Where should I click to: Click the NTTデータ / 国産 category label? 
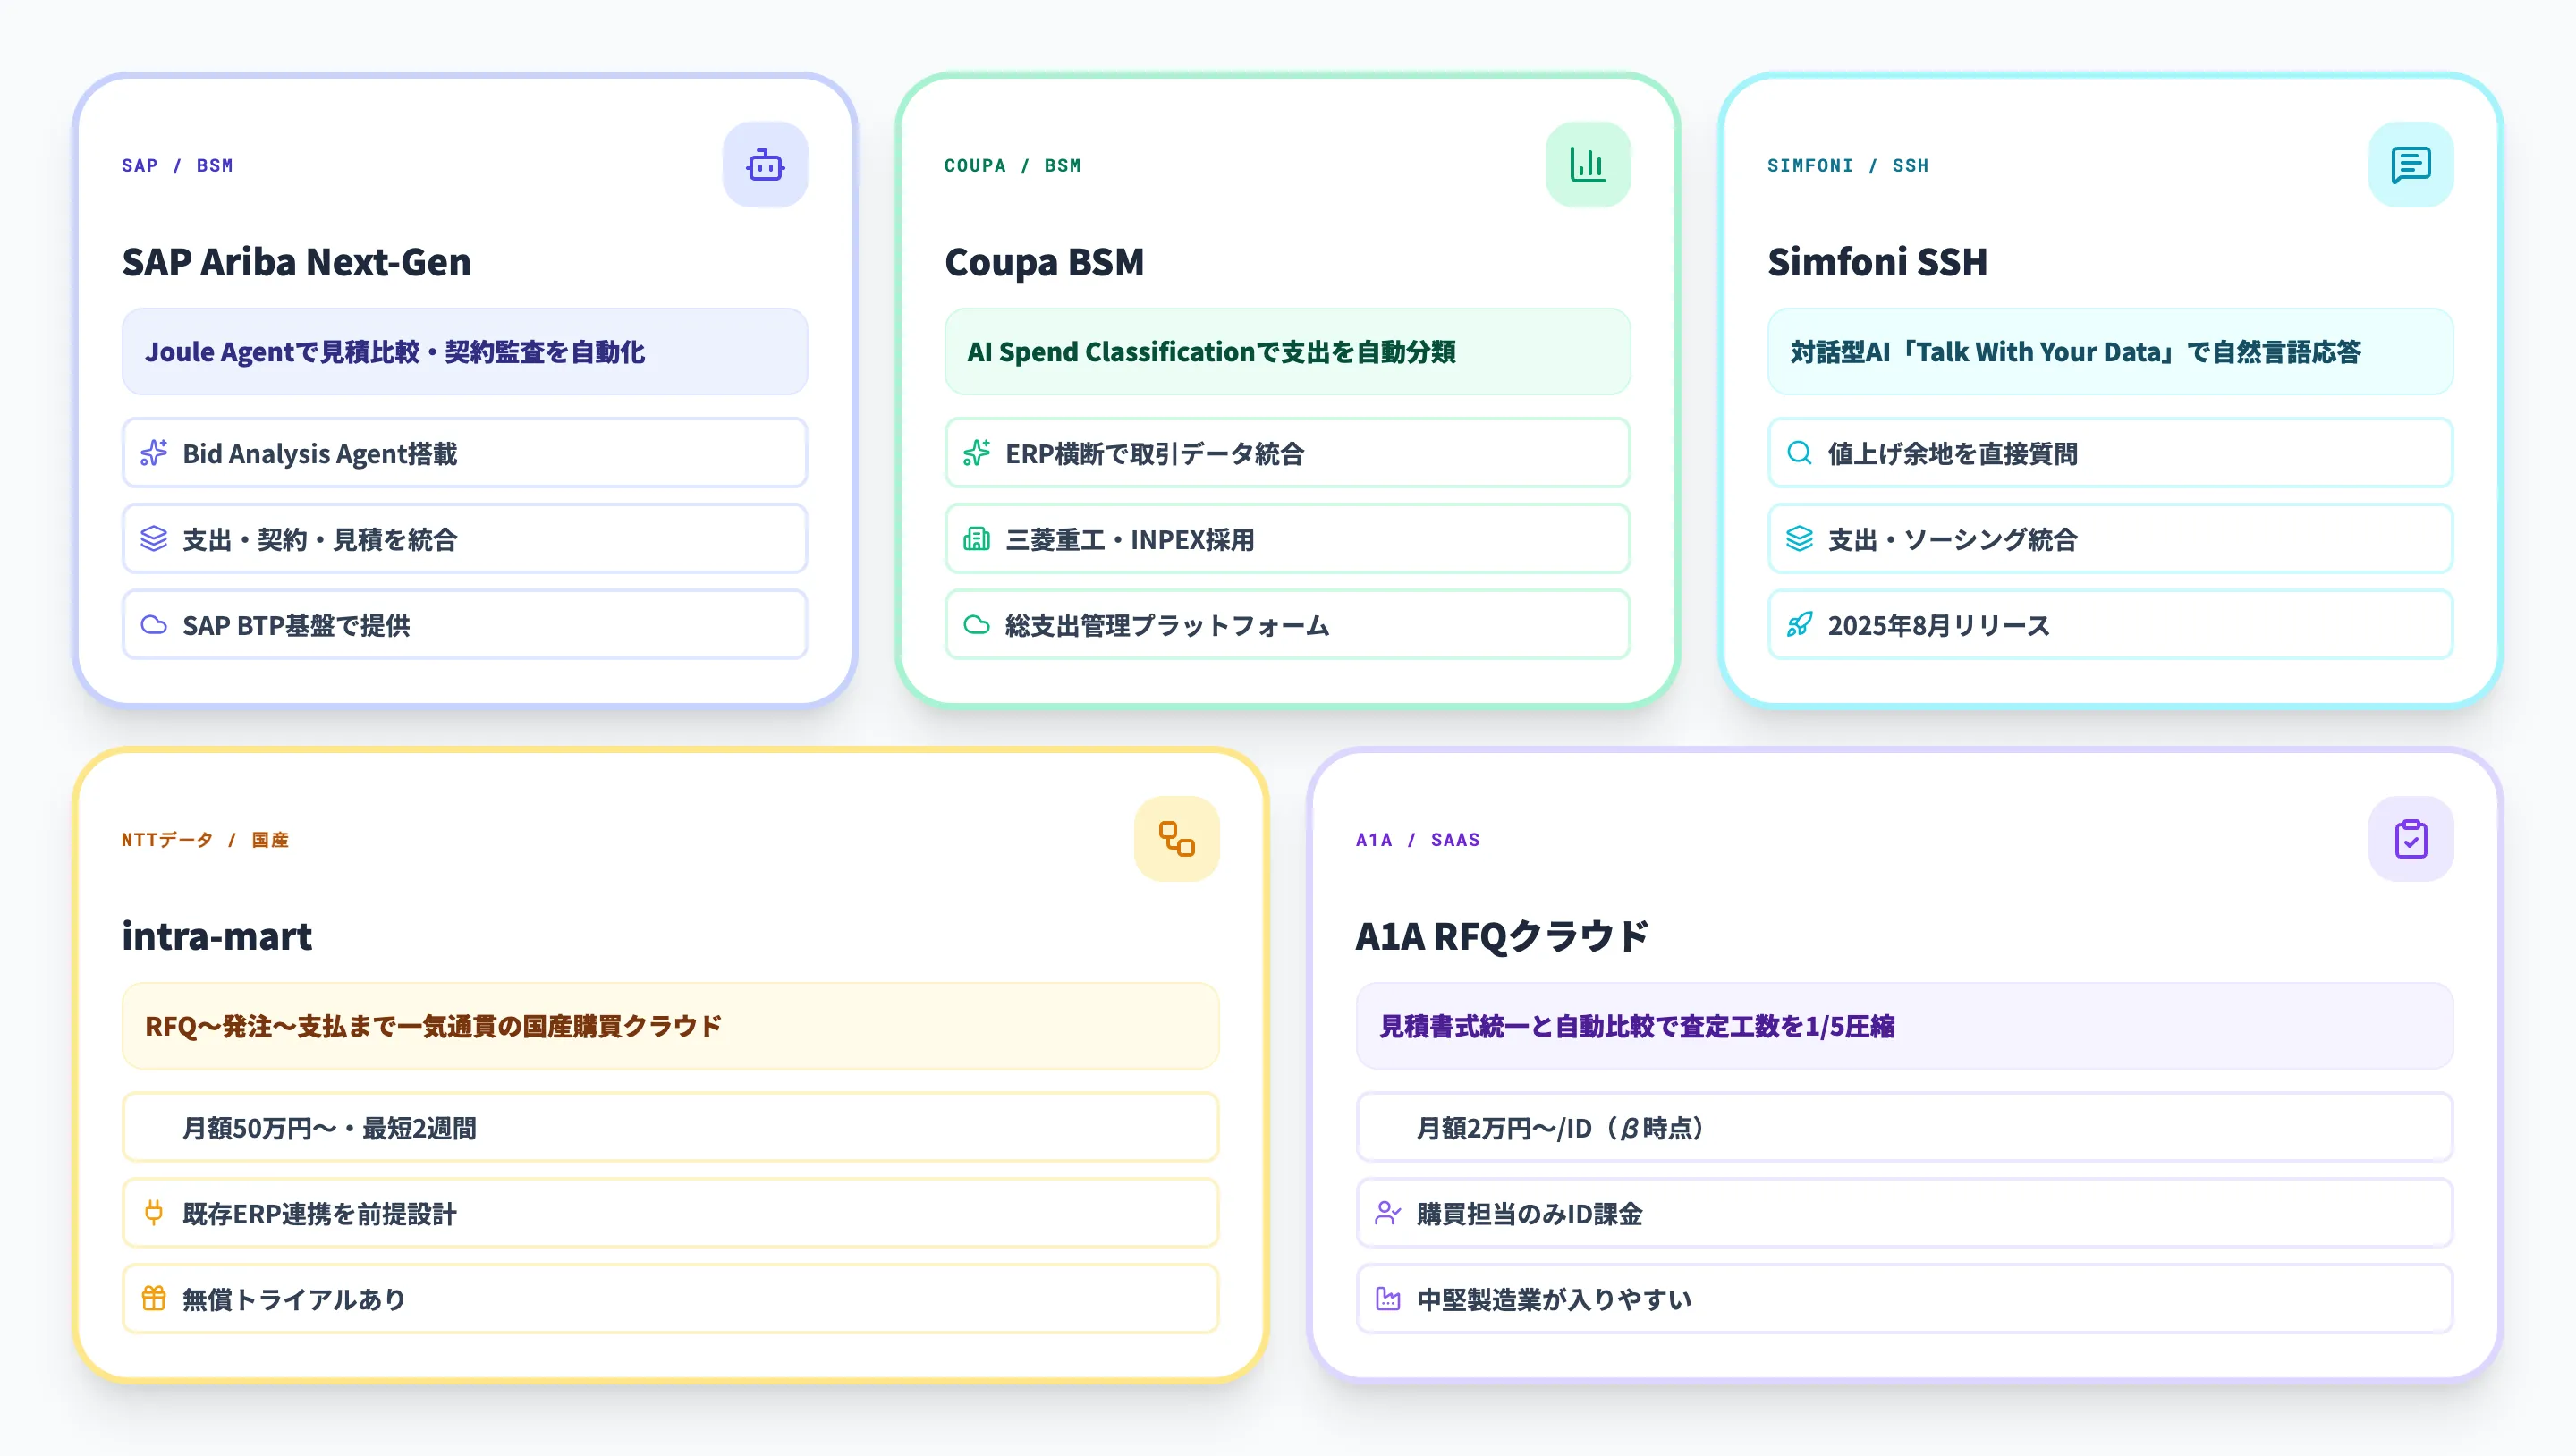click(205, 840)
